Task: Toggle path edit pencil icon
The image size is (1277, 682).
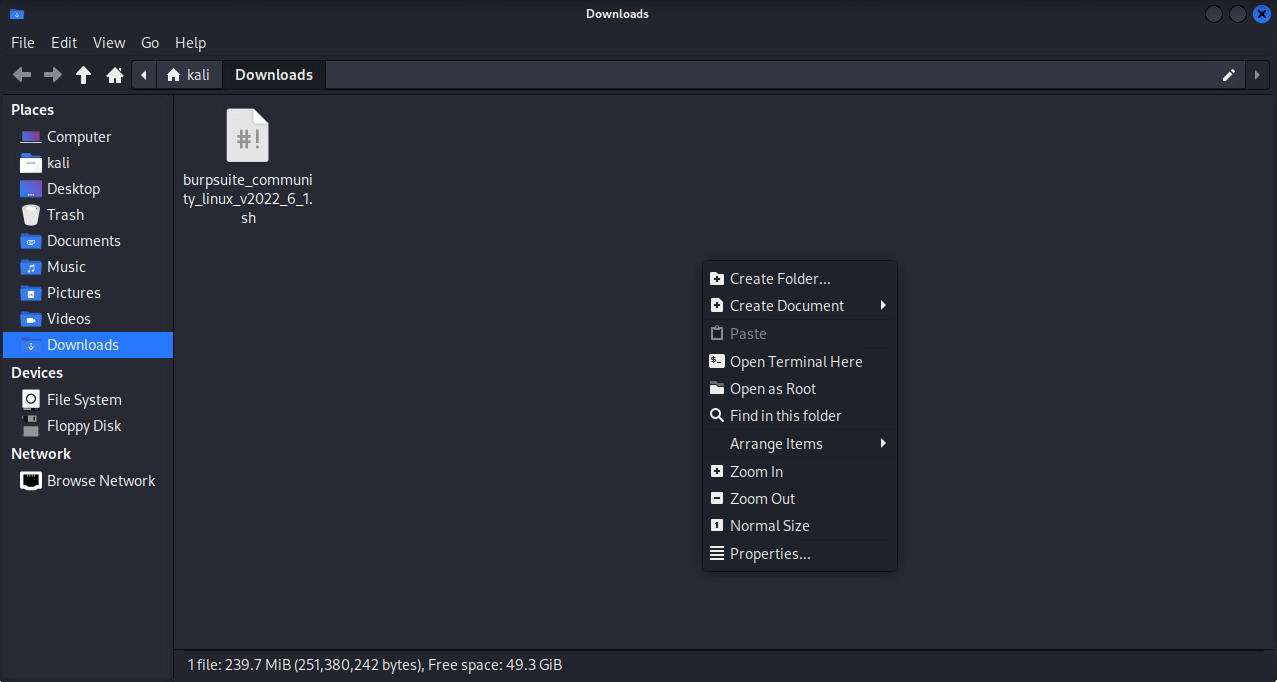Action: click(1229, 75)
